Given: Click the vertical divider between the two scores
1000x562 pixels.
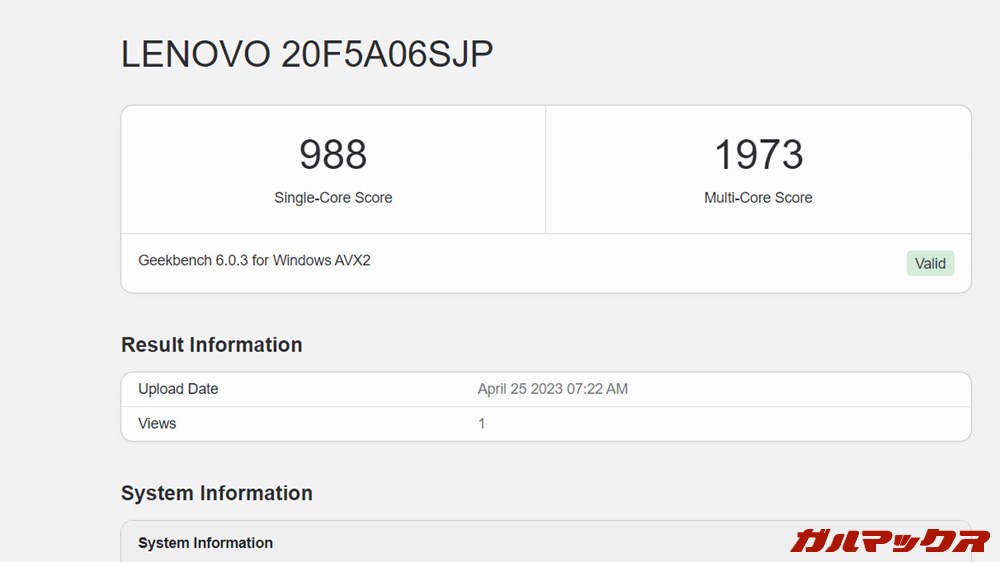Looking at the screenshot, I should coord(546,170).
